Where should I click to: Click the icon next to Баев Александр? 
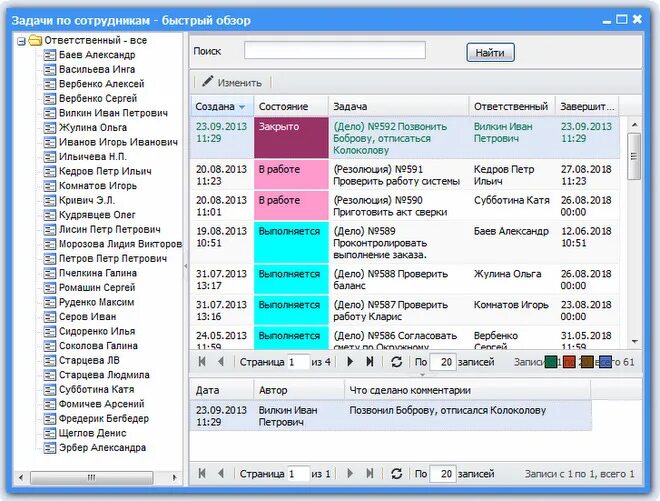click(50, 55)
